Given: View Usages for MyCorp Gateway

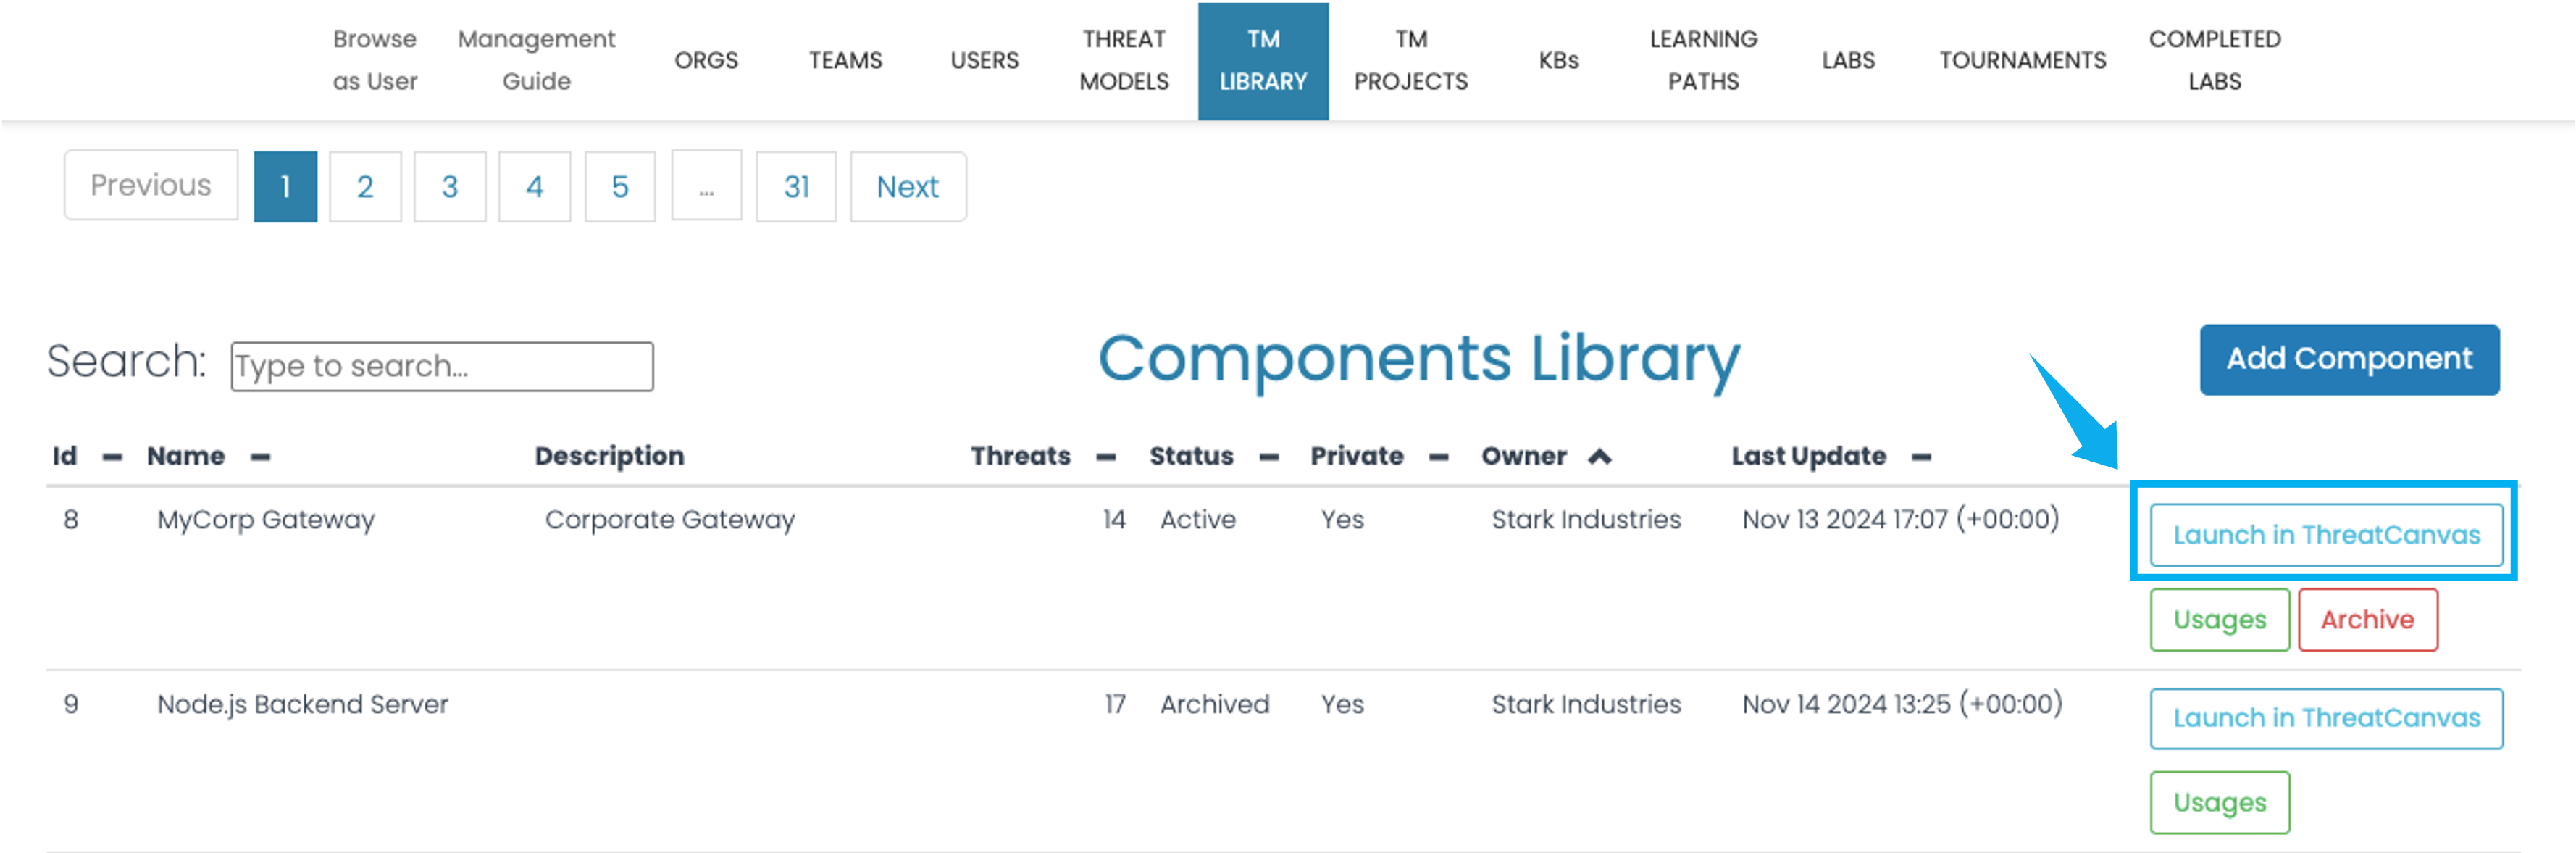Looking at the screenshot, I should tap(2219, 620).
